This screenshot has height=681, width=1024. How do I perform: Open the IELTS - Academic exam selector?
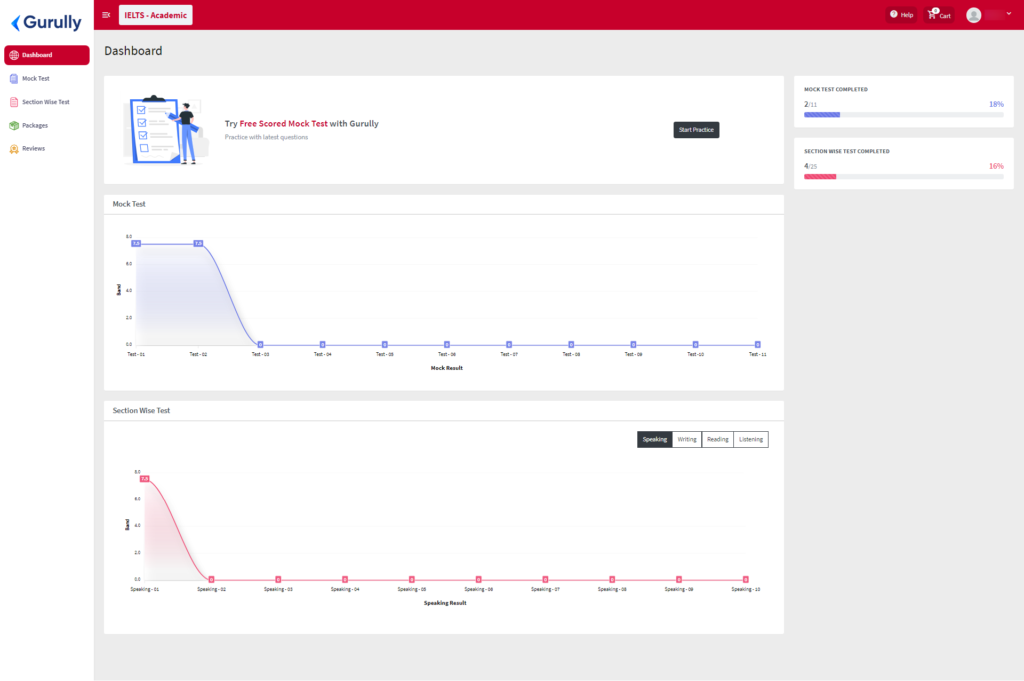tap(155, 15)
